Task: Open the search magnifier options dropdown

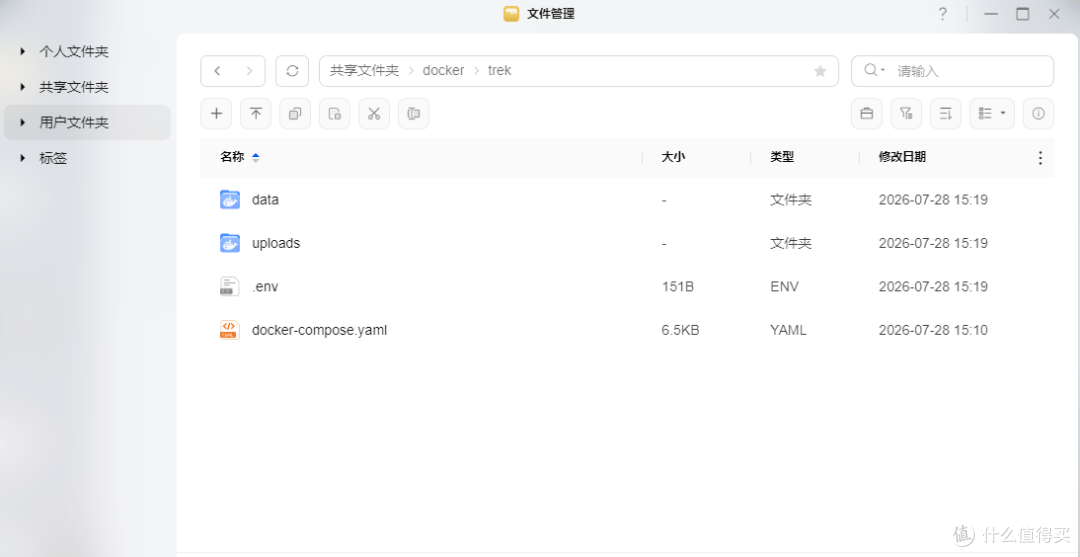Action: pyautogui.click(x=874, y=70)
